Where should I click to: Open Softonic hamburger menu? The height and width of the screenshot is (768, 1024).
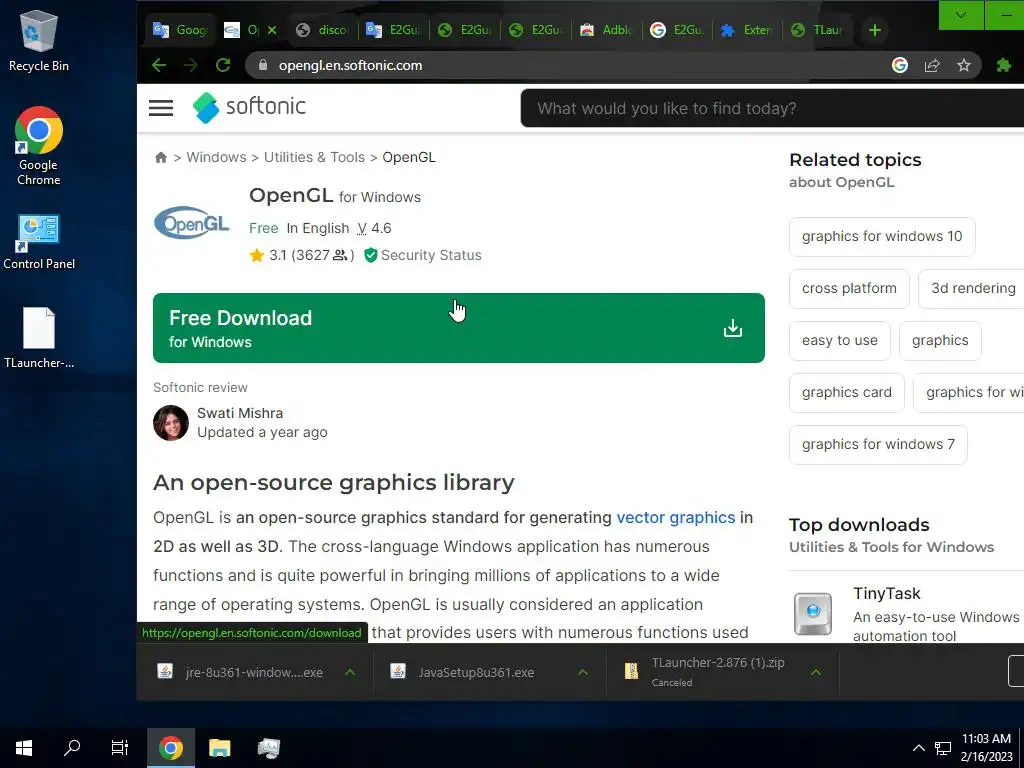(161, 108)
